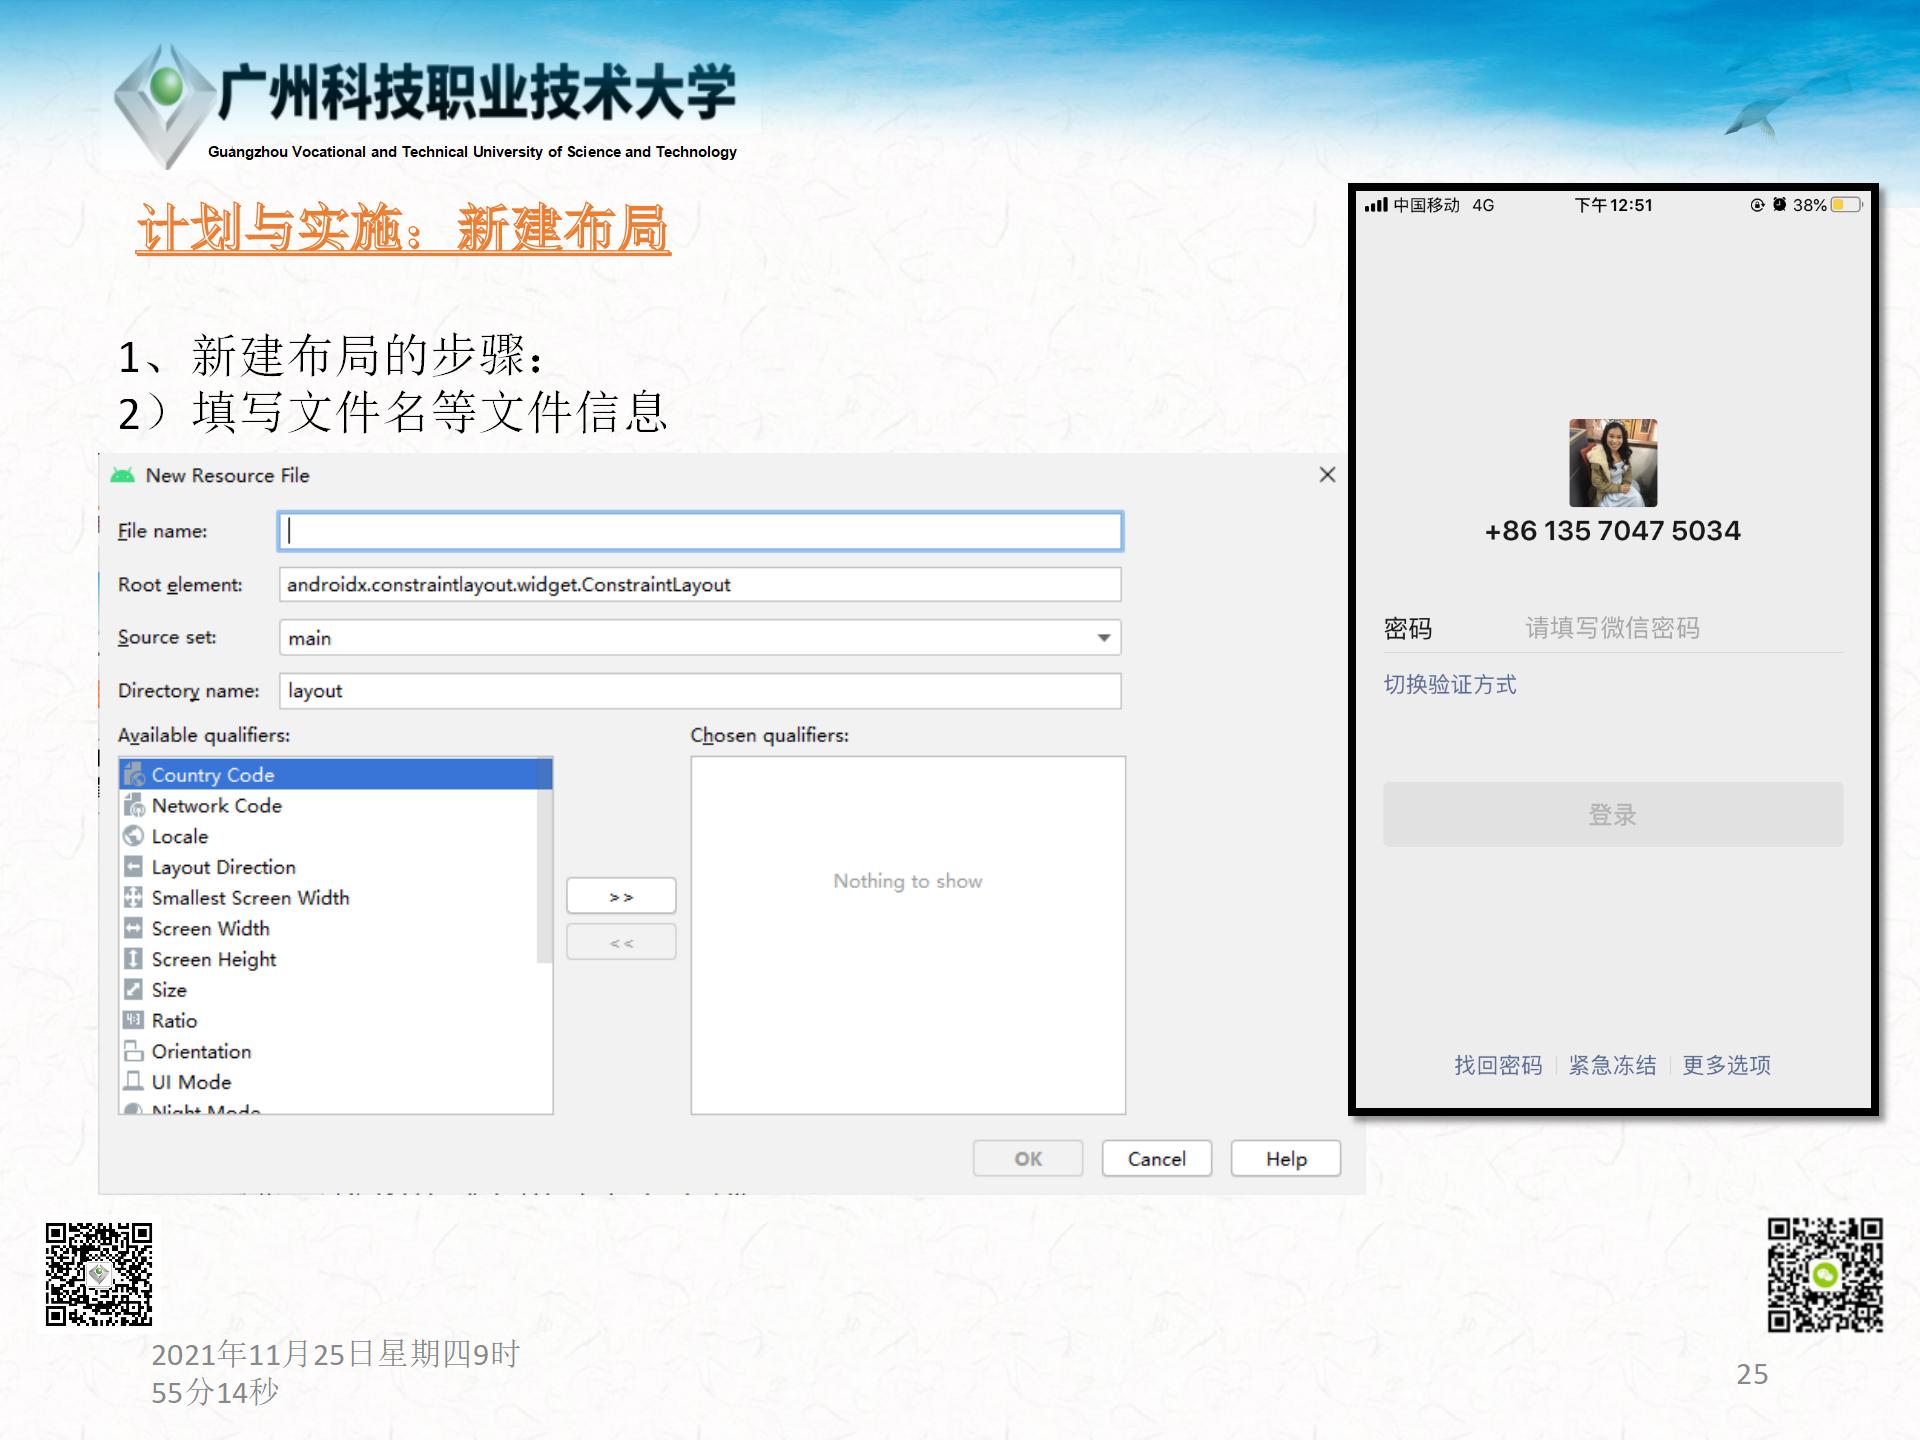The width and height of the screenshot is (1920, 1440).
Task: Select Size qualifier in the list
Action: [x=169, y=990]
